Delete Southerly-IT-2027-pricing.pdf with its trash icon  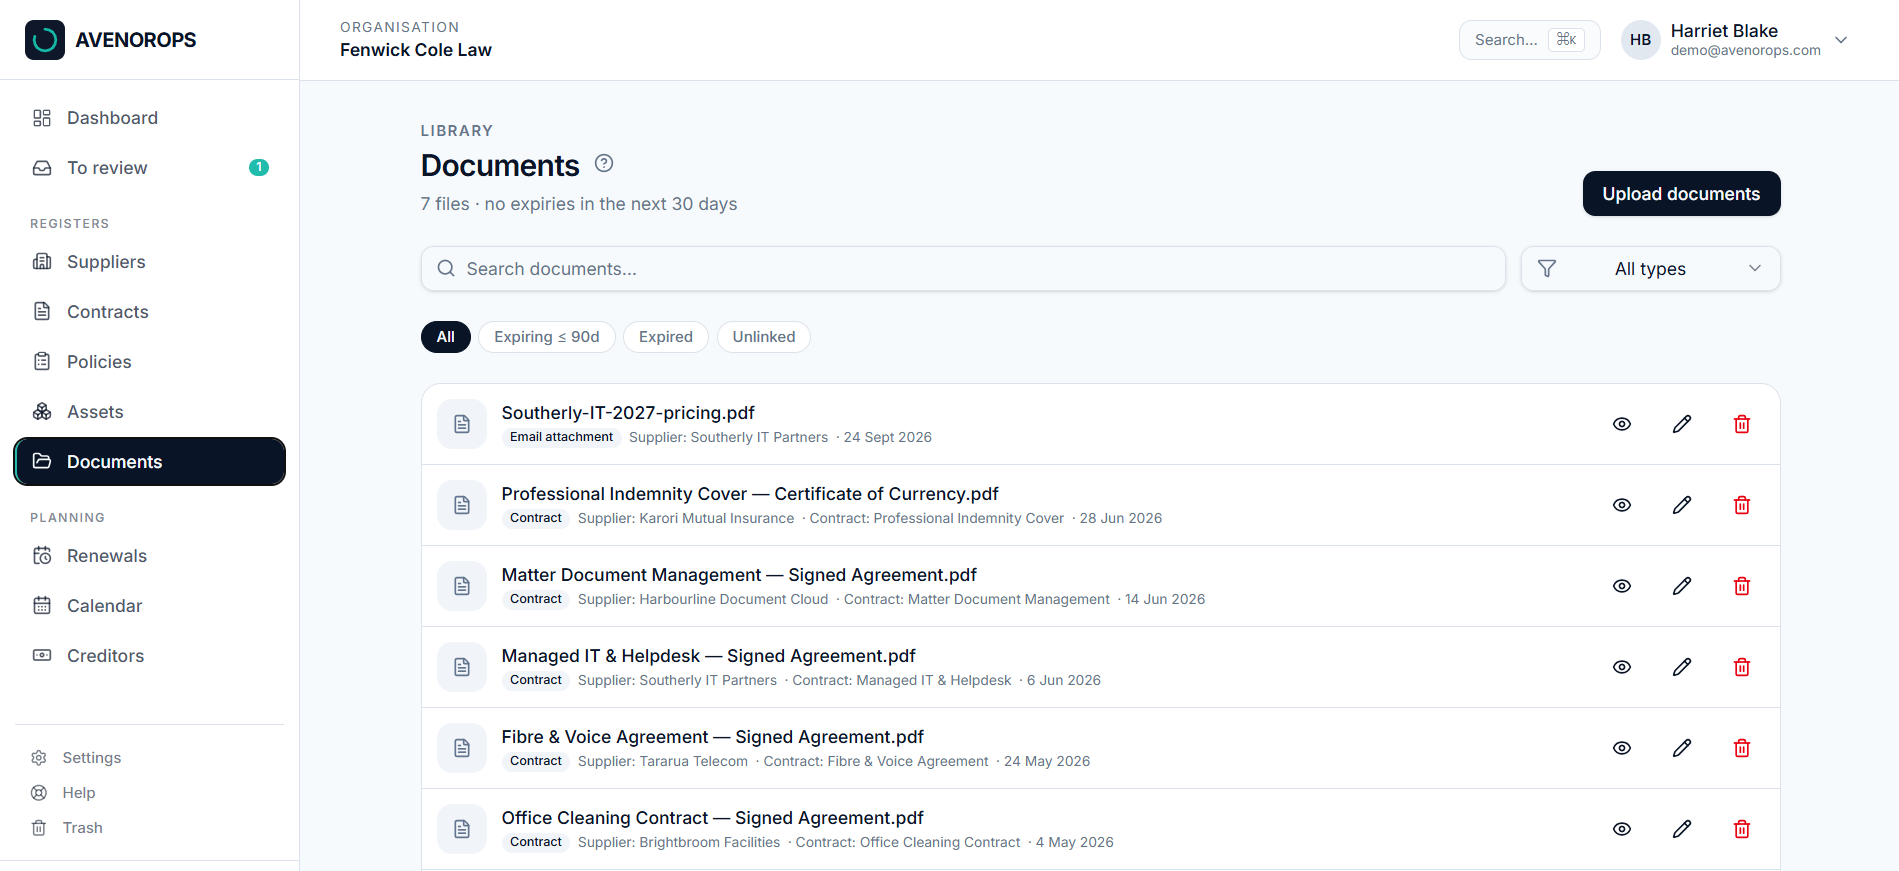1742,424
